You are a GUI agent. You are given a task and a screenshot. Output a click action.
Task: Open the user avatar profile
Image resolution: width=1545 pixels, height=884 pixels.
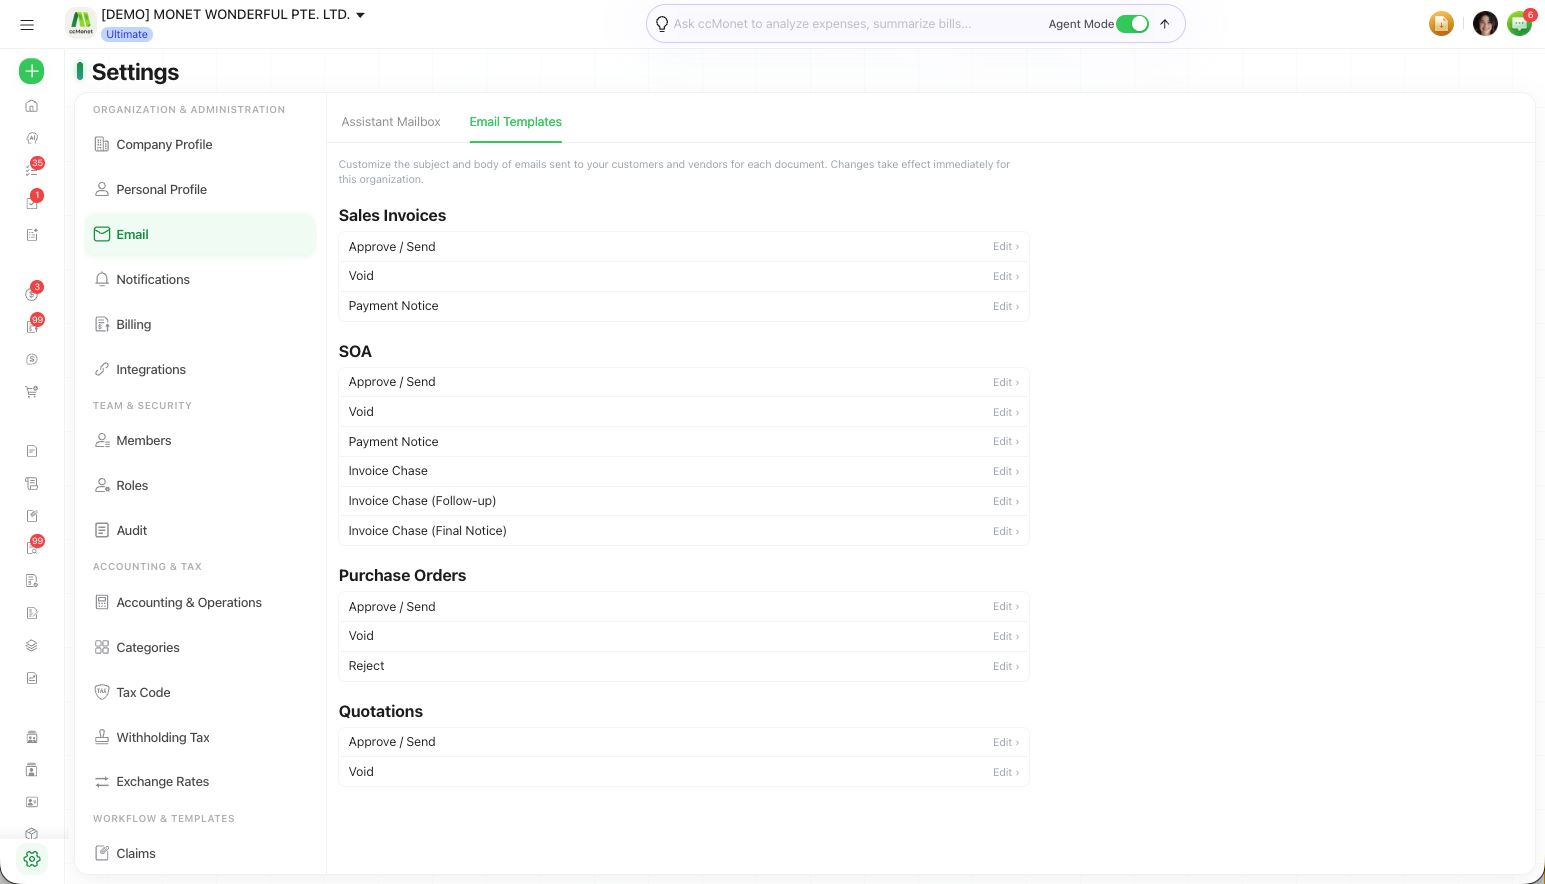(1485, 23)
